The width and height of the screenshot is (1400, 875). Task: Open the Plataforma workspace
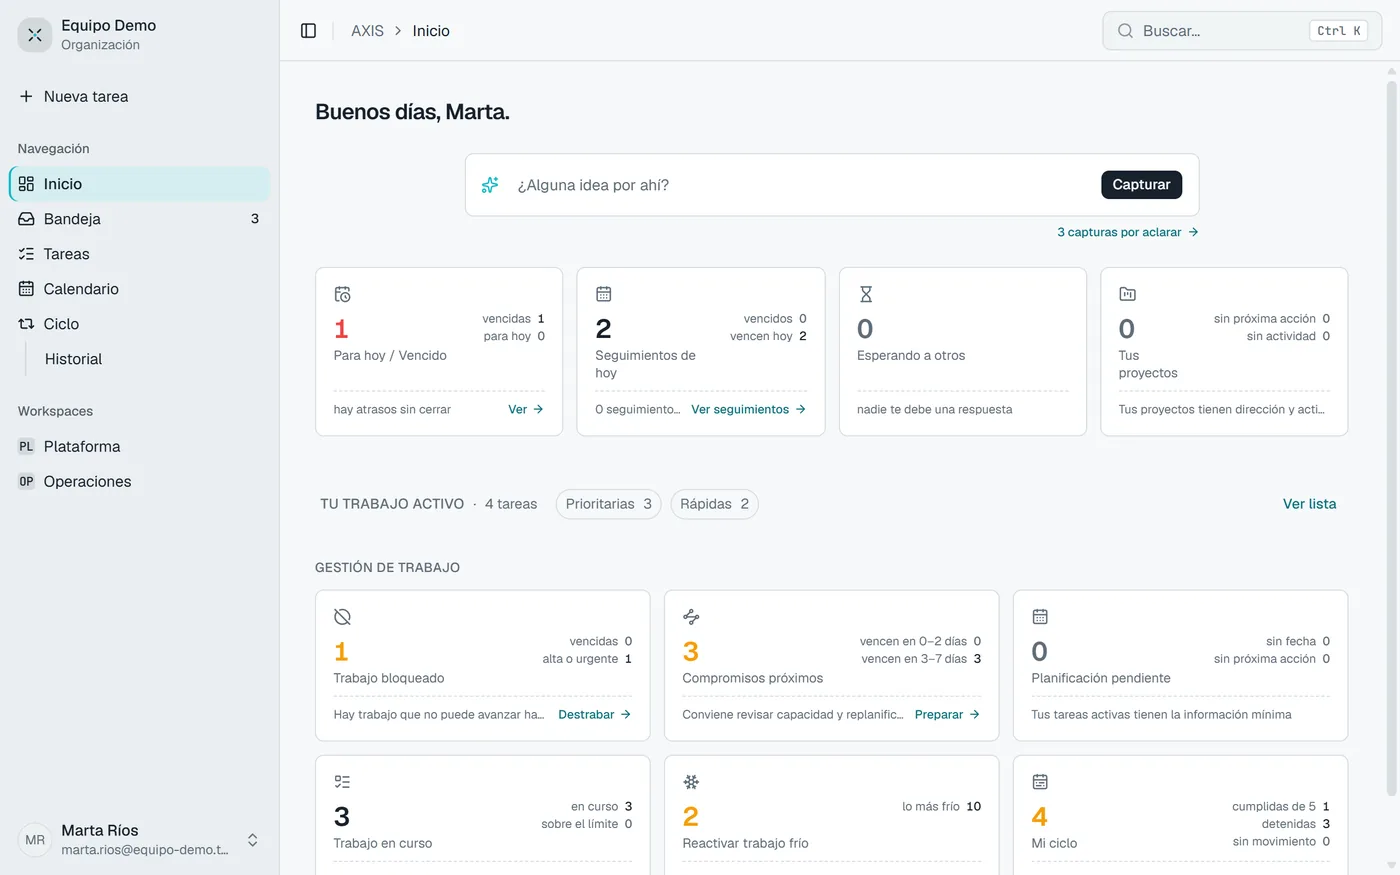(139, 446)
